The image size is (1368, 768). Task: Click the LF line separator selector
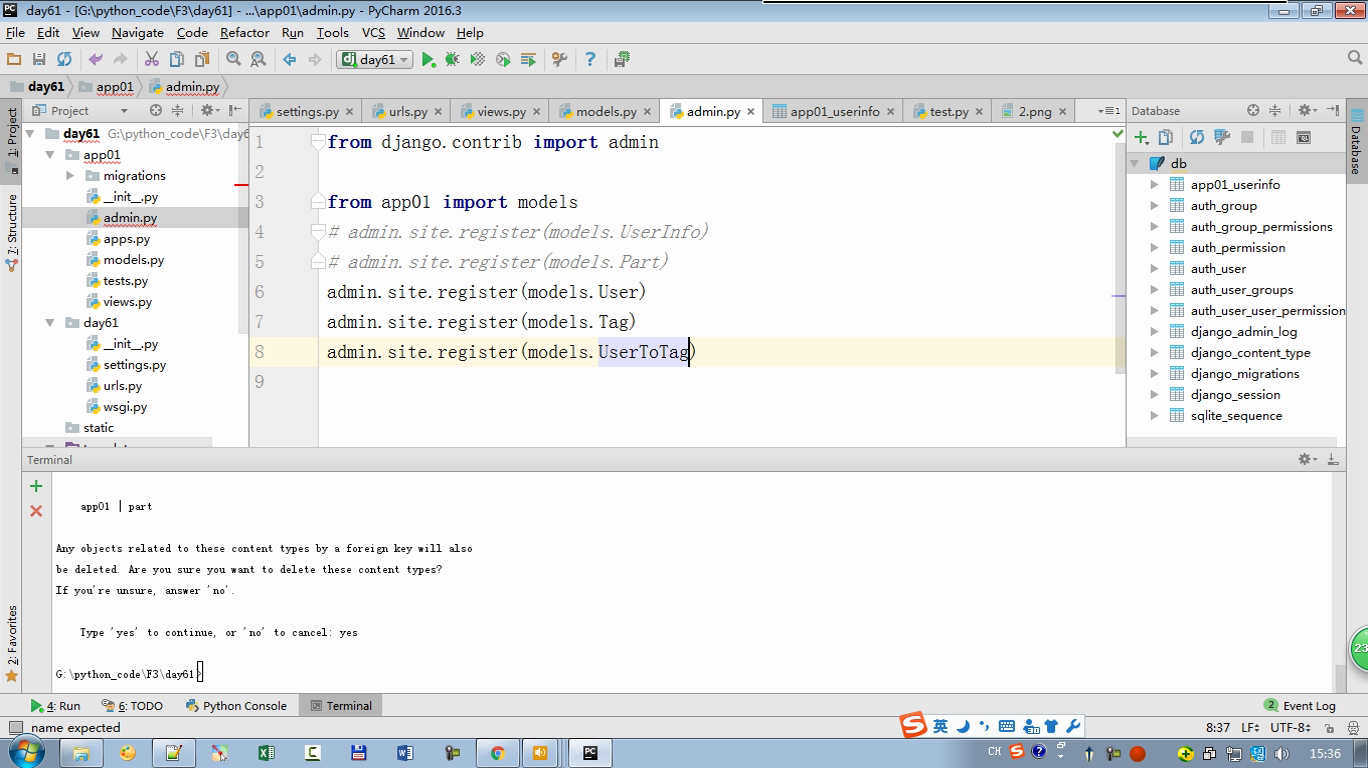tap(1250, 728)
